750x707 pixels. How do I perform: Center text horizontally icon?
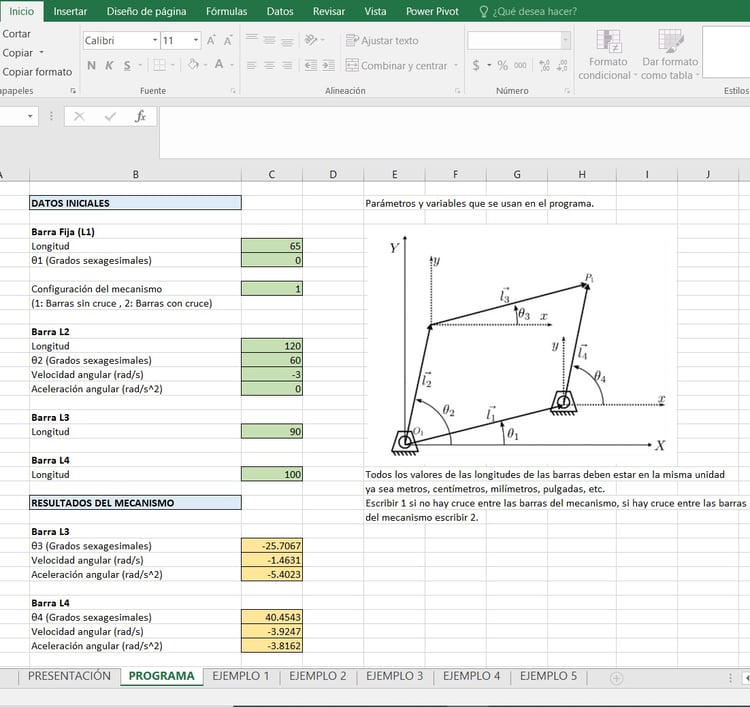point(269,66)
